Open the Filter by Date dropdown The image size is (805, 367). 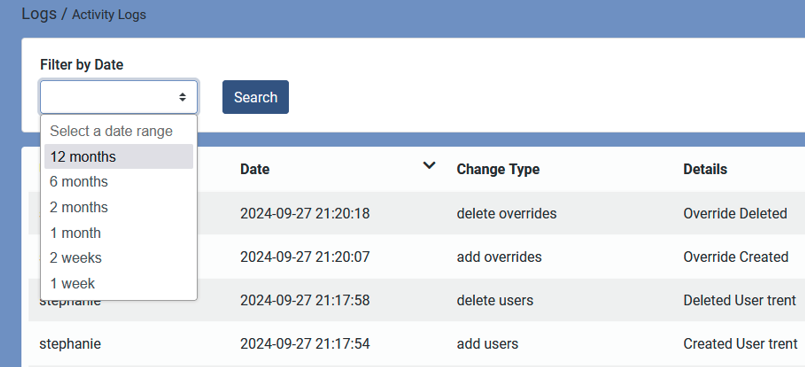pyautogui.click(x=119, y=97)
